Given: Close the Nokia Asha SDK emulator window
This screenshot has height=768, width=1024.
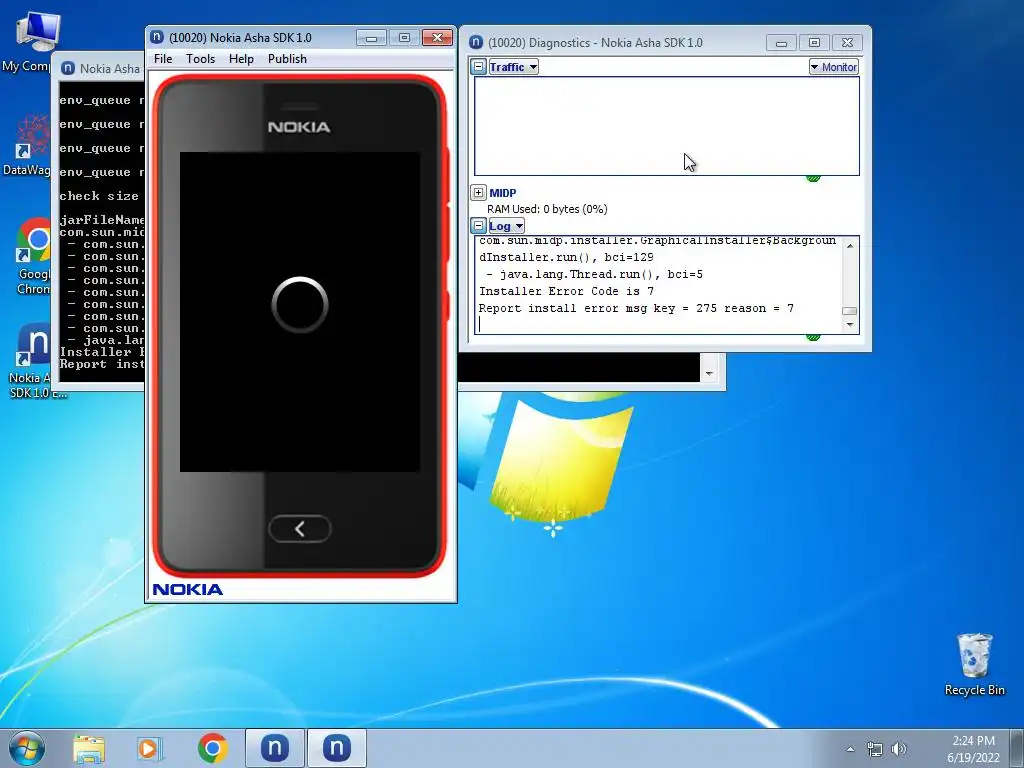Looking at the screenshot, I should (438, 38).
